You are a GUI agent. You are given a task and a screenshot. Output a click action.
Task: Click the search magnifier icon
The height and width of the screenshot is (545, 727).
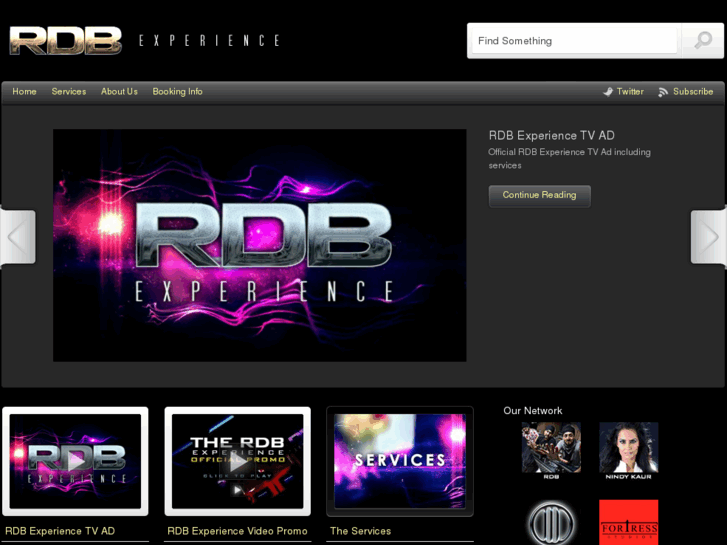[x=703, y=41]
